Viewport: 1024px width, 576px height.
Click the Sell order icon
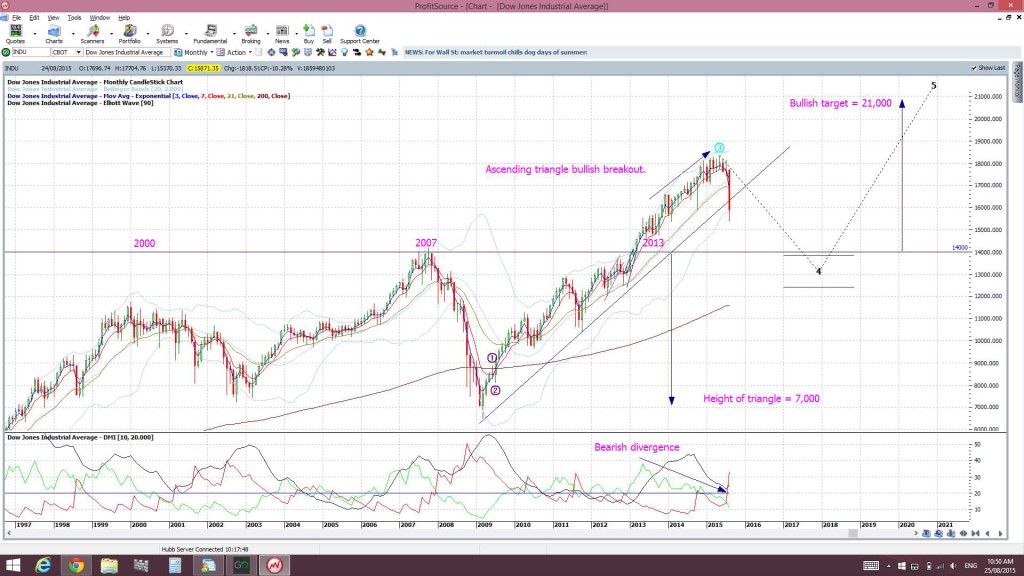click(327, 34)
